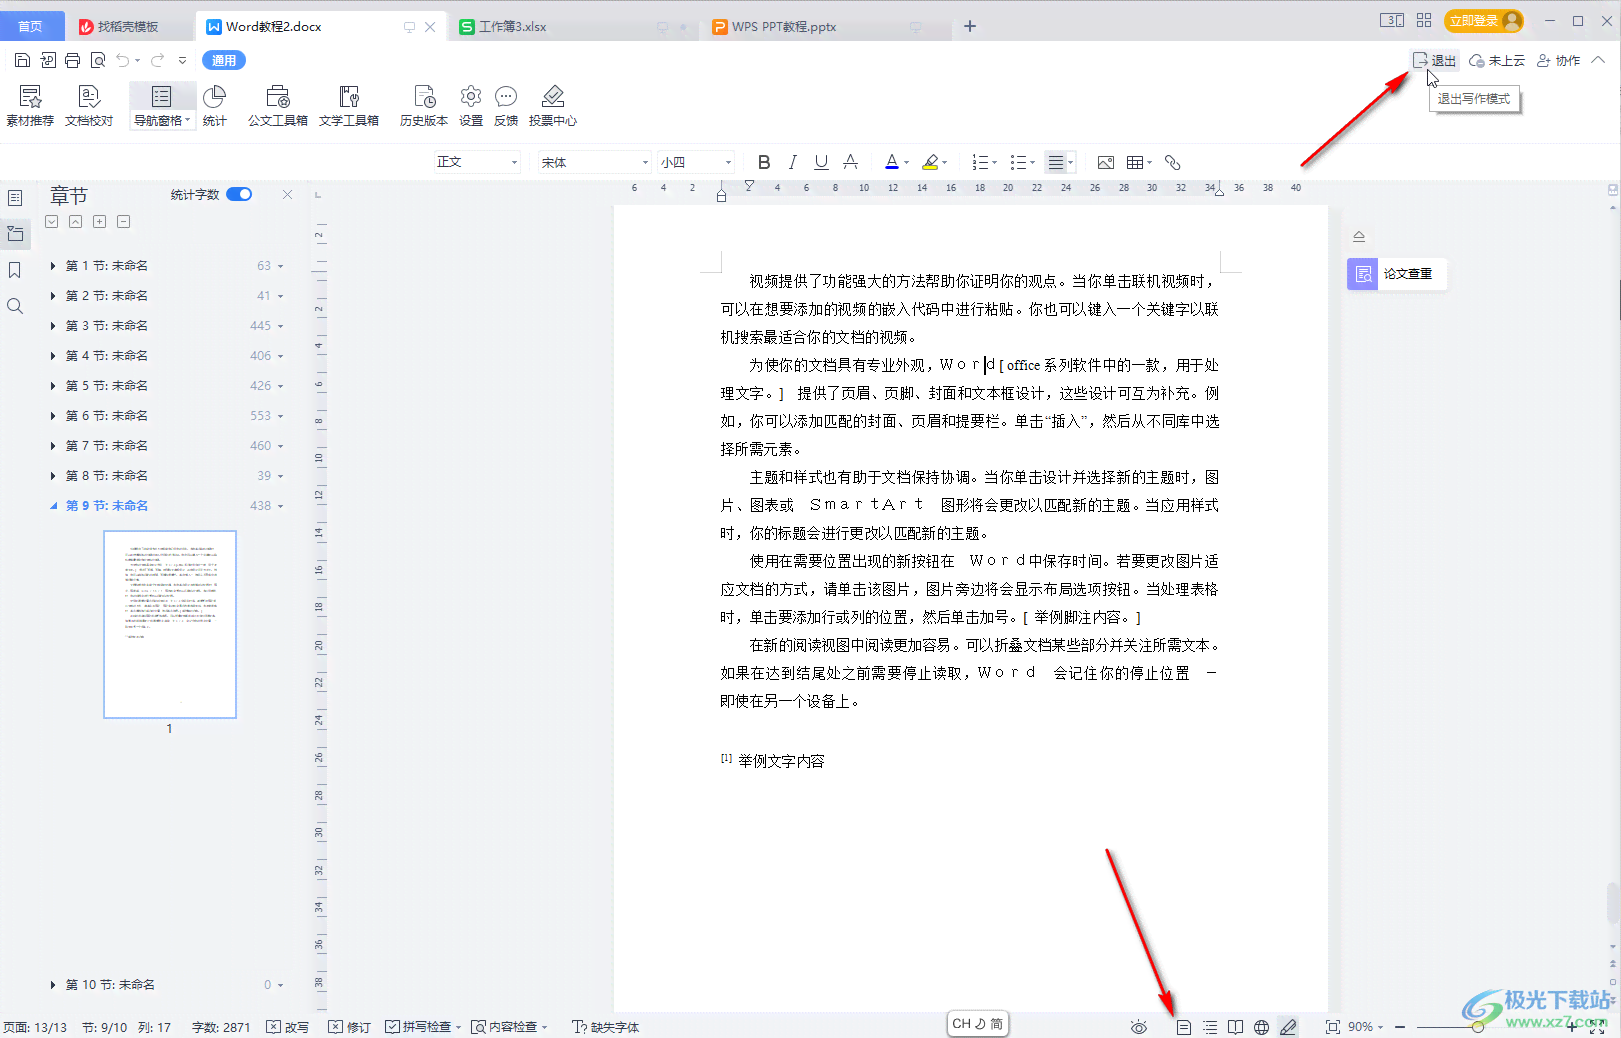Expand 第 1 节 in chapter list
1621x1038 pixels.
coord(52,266)
